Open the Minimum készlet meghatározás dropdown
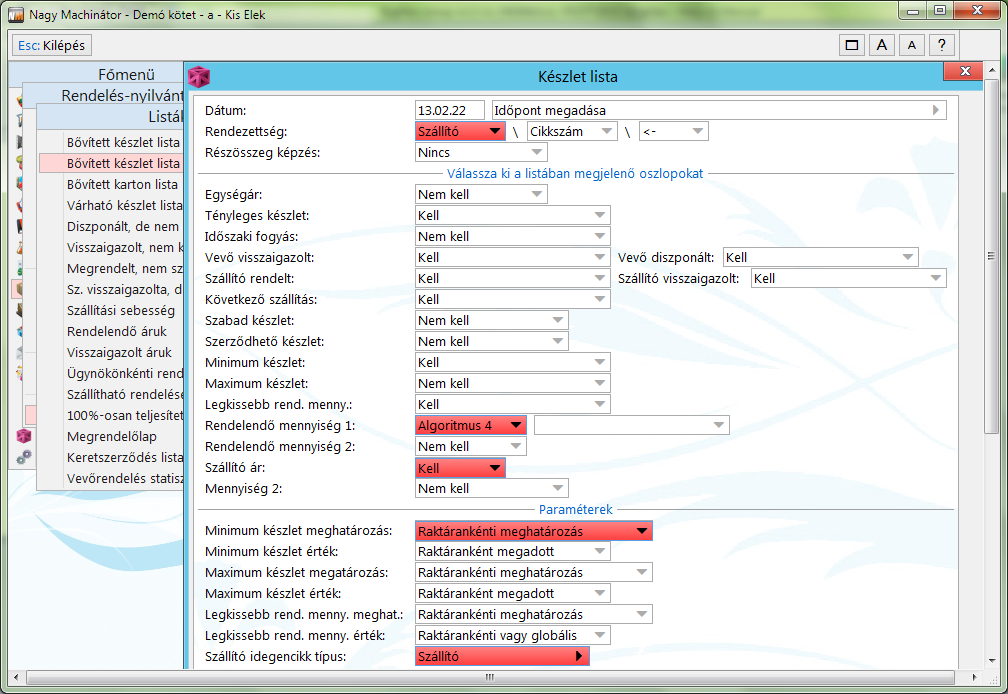1008x694 pixels. coord(533,531)
